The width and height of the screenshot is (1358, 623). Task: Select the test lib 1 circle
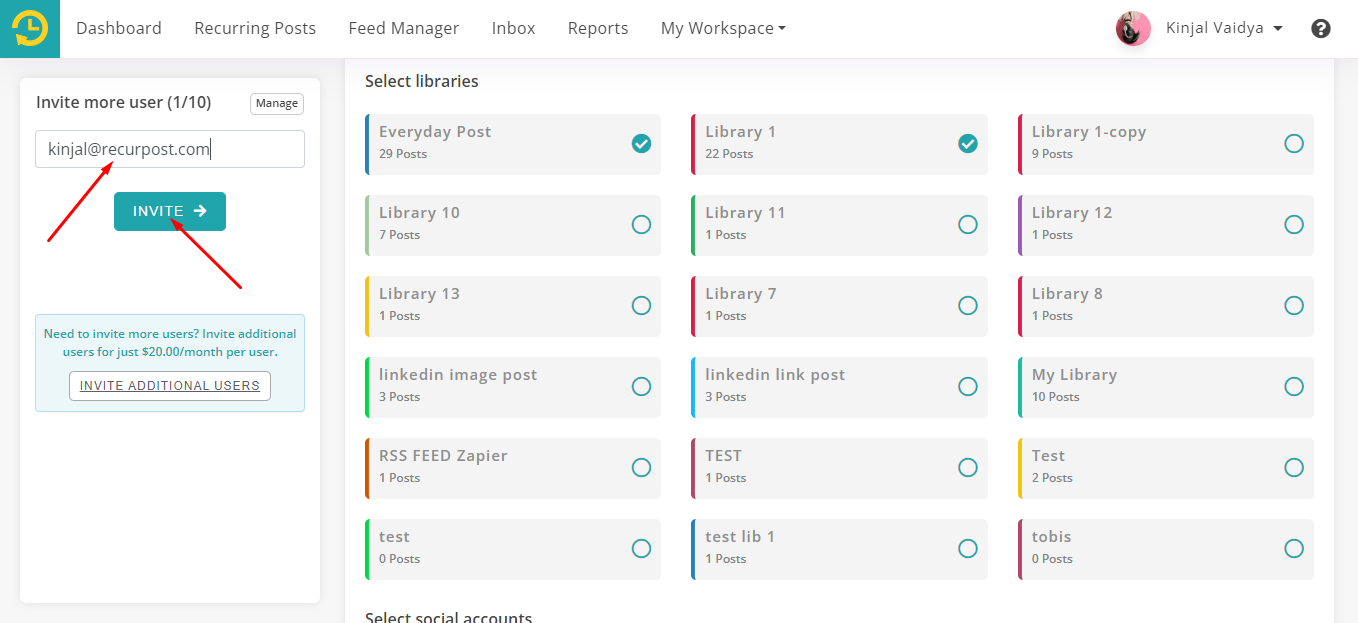tap(968, 549)
